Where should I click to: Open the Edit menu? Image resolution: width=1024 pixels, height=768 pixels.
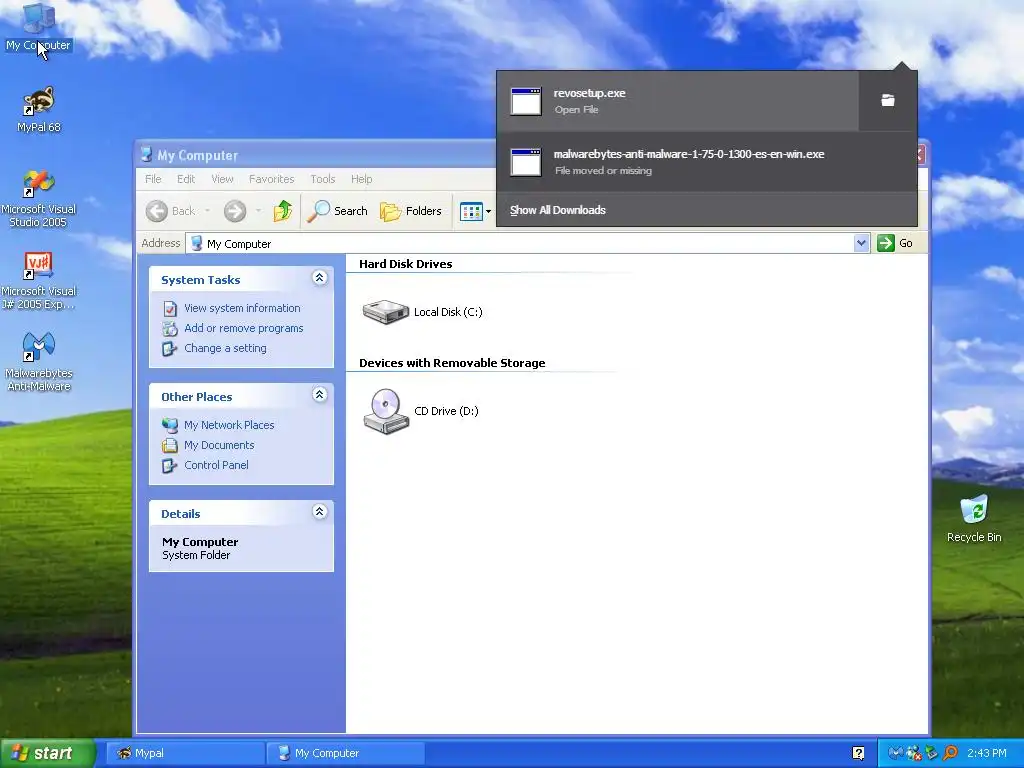click(x=185, y=179)
